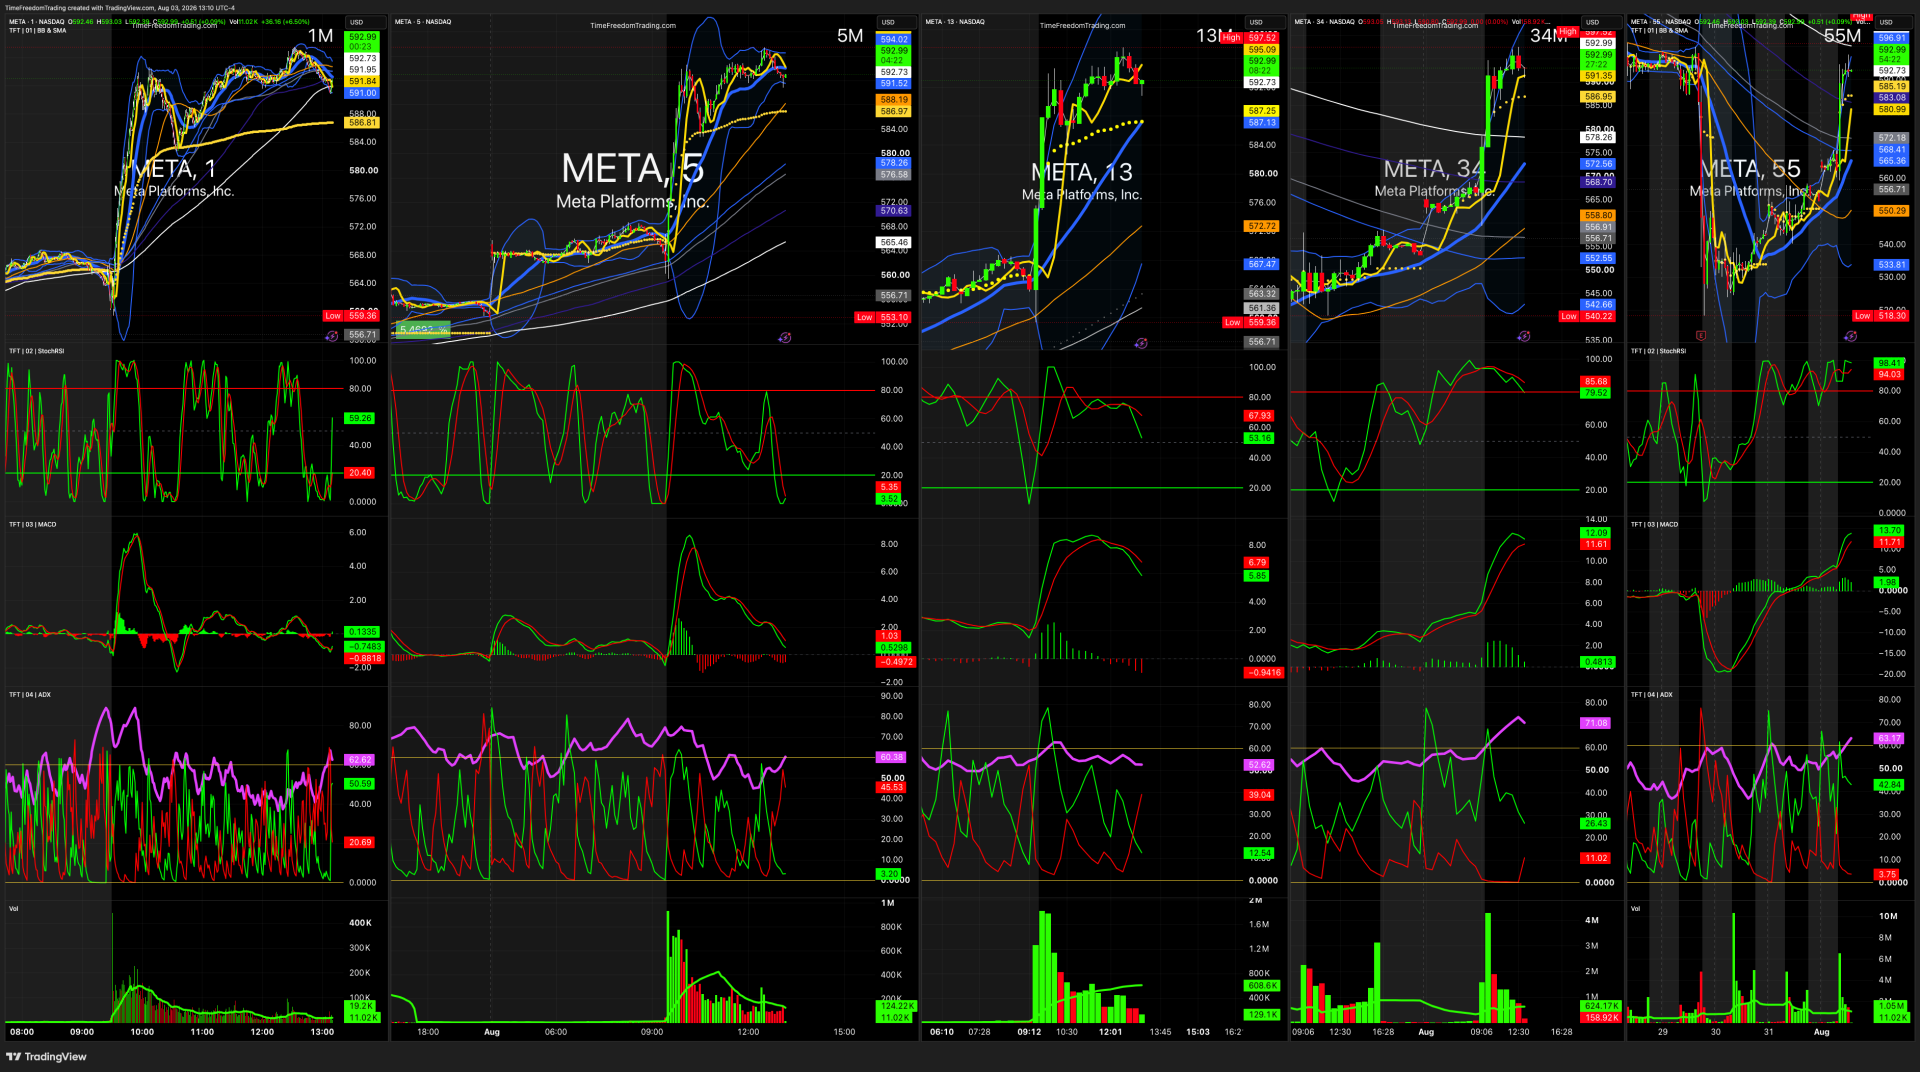Click the 20.40 StochRSI value on the 1M chart
The image size is (1920, 1072).
click(x=360, y=473)
